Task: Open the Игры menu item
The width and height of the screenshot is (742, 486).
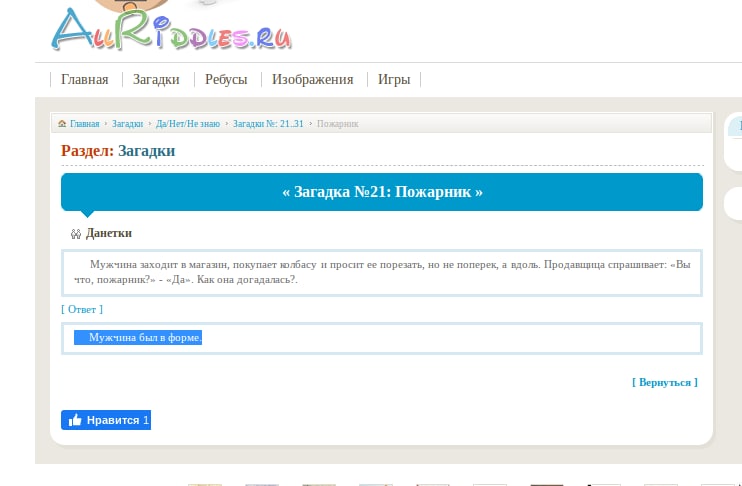Action: [x=394, y=80]
